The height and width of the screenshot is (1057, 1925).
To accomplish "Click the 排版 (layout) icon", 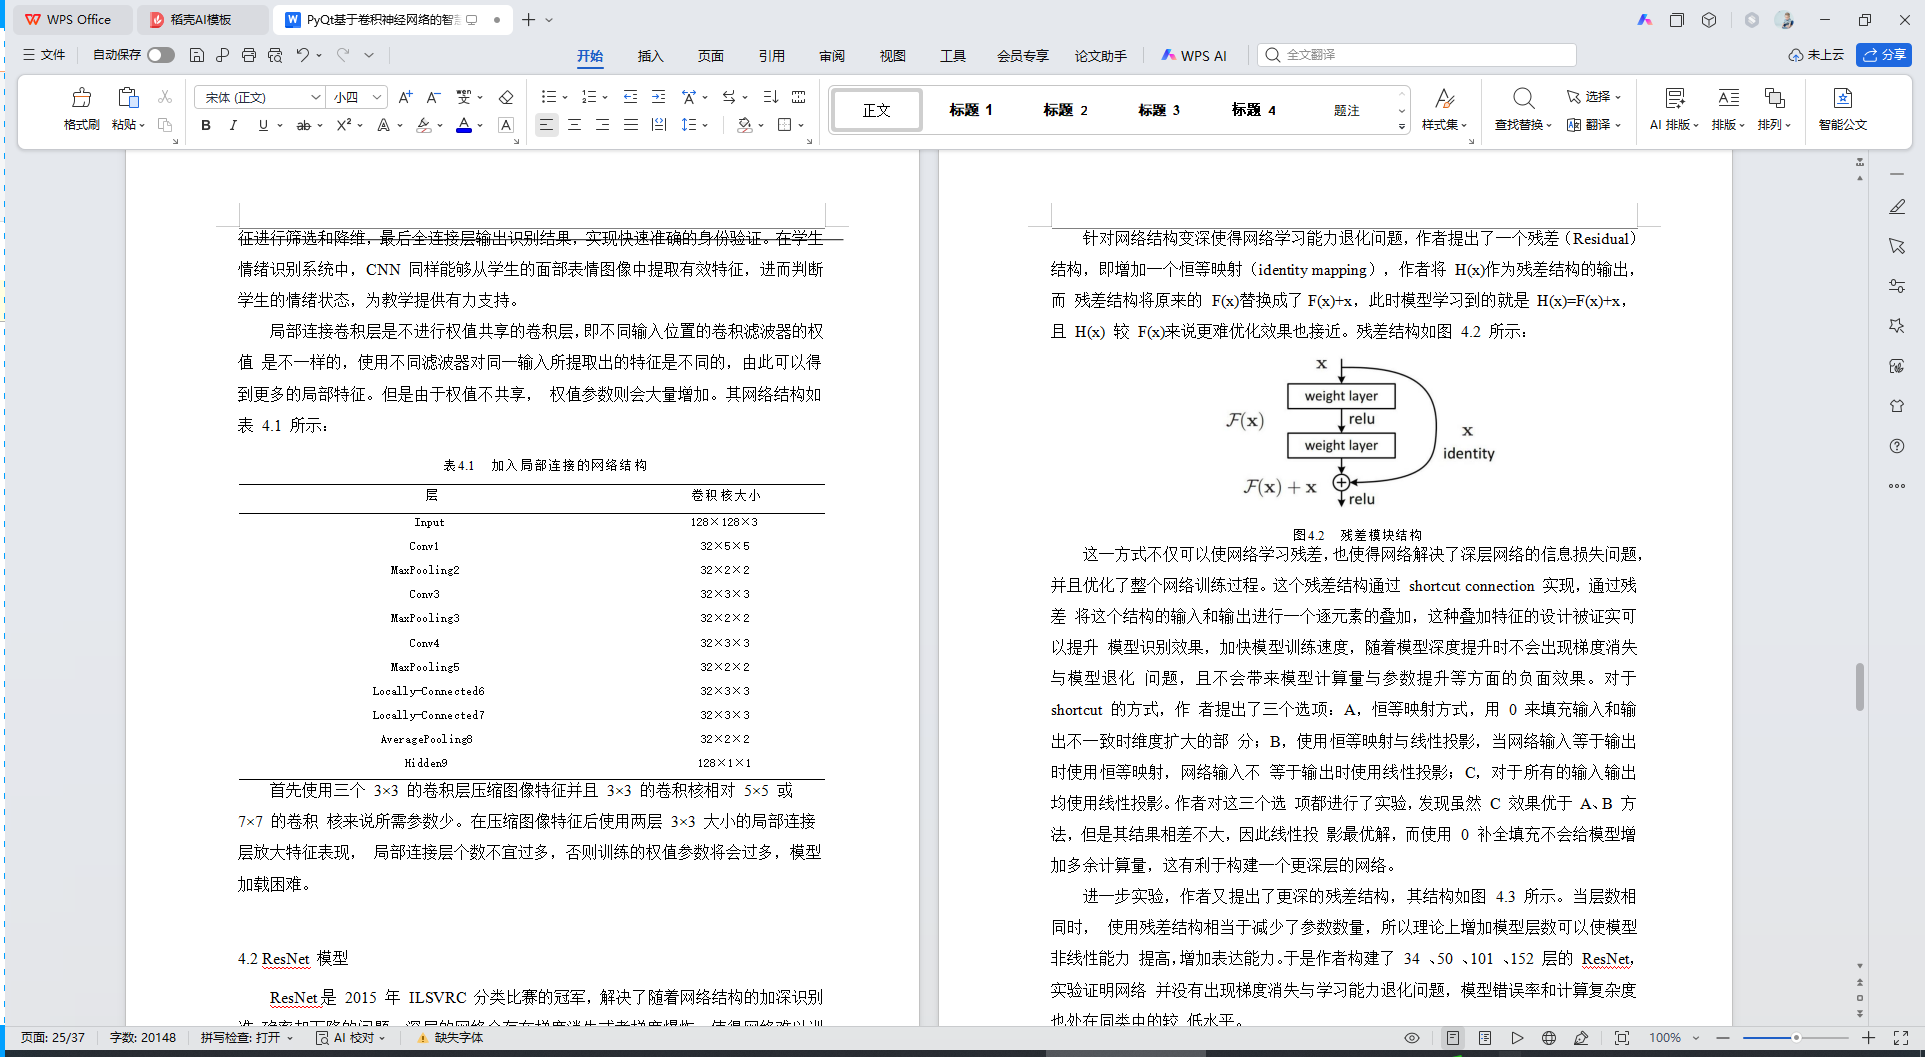I will 1728,98.
